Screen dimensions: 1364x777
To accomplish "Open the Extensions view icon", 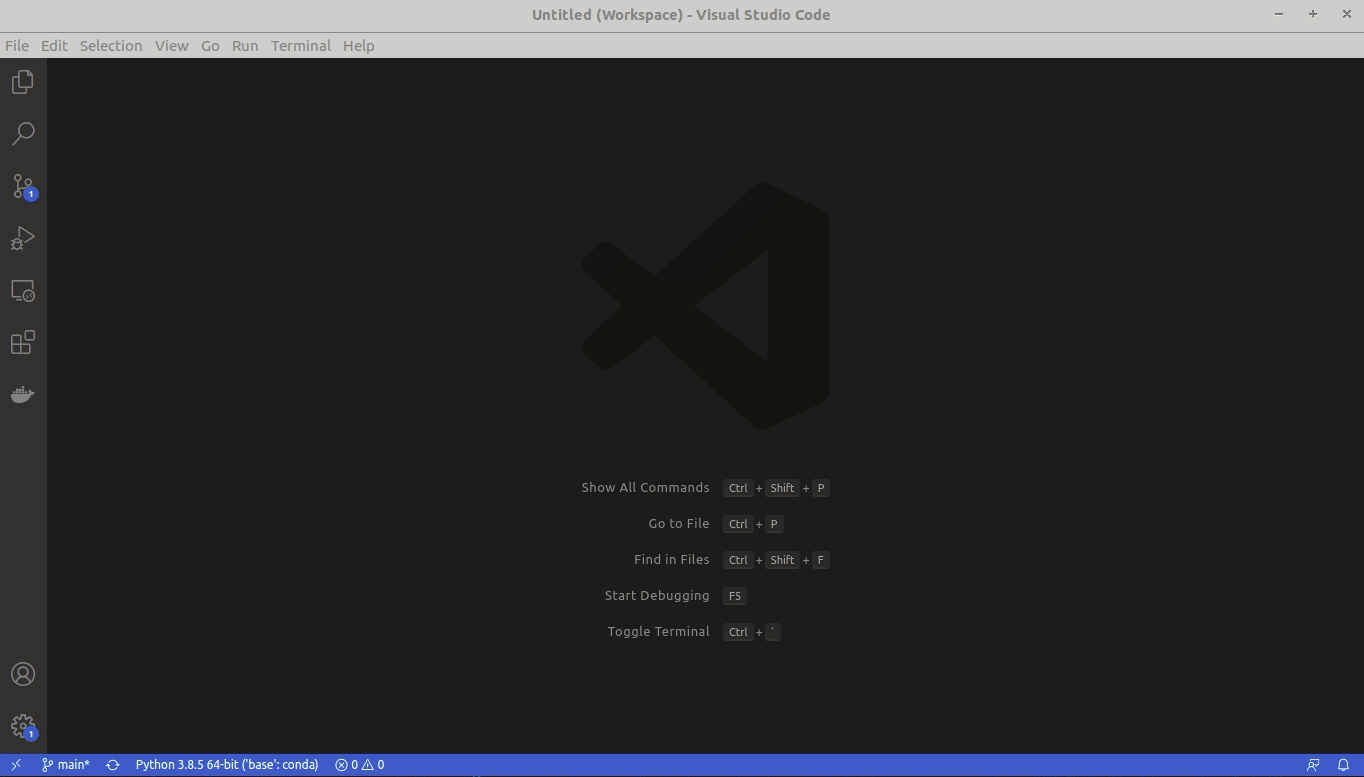I will click(23, 343).
